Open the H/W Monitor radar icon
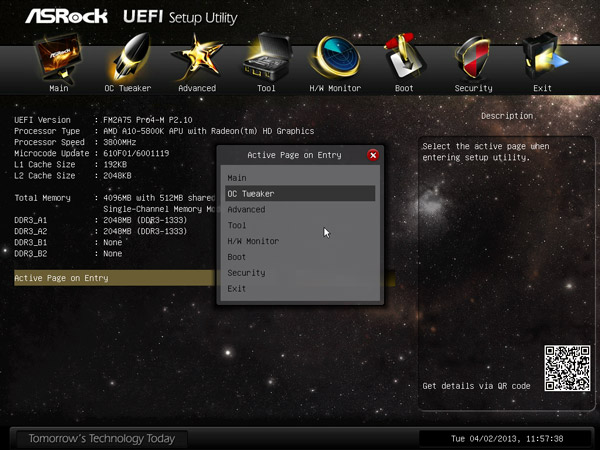Screen dimensions: 600x450 coord(335,57)
